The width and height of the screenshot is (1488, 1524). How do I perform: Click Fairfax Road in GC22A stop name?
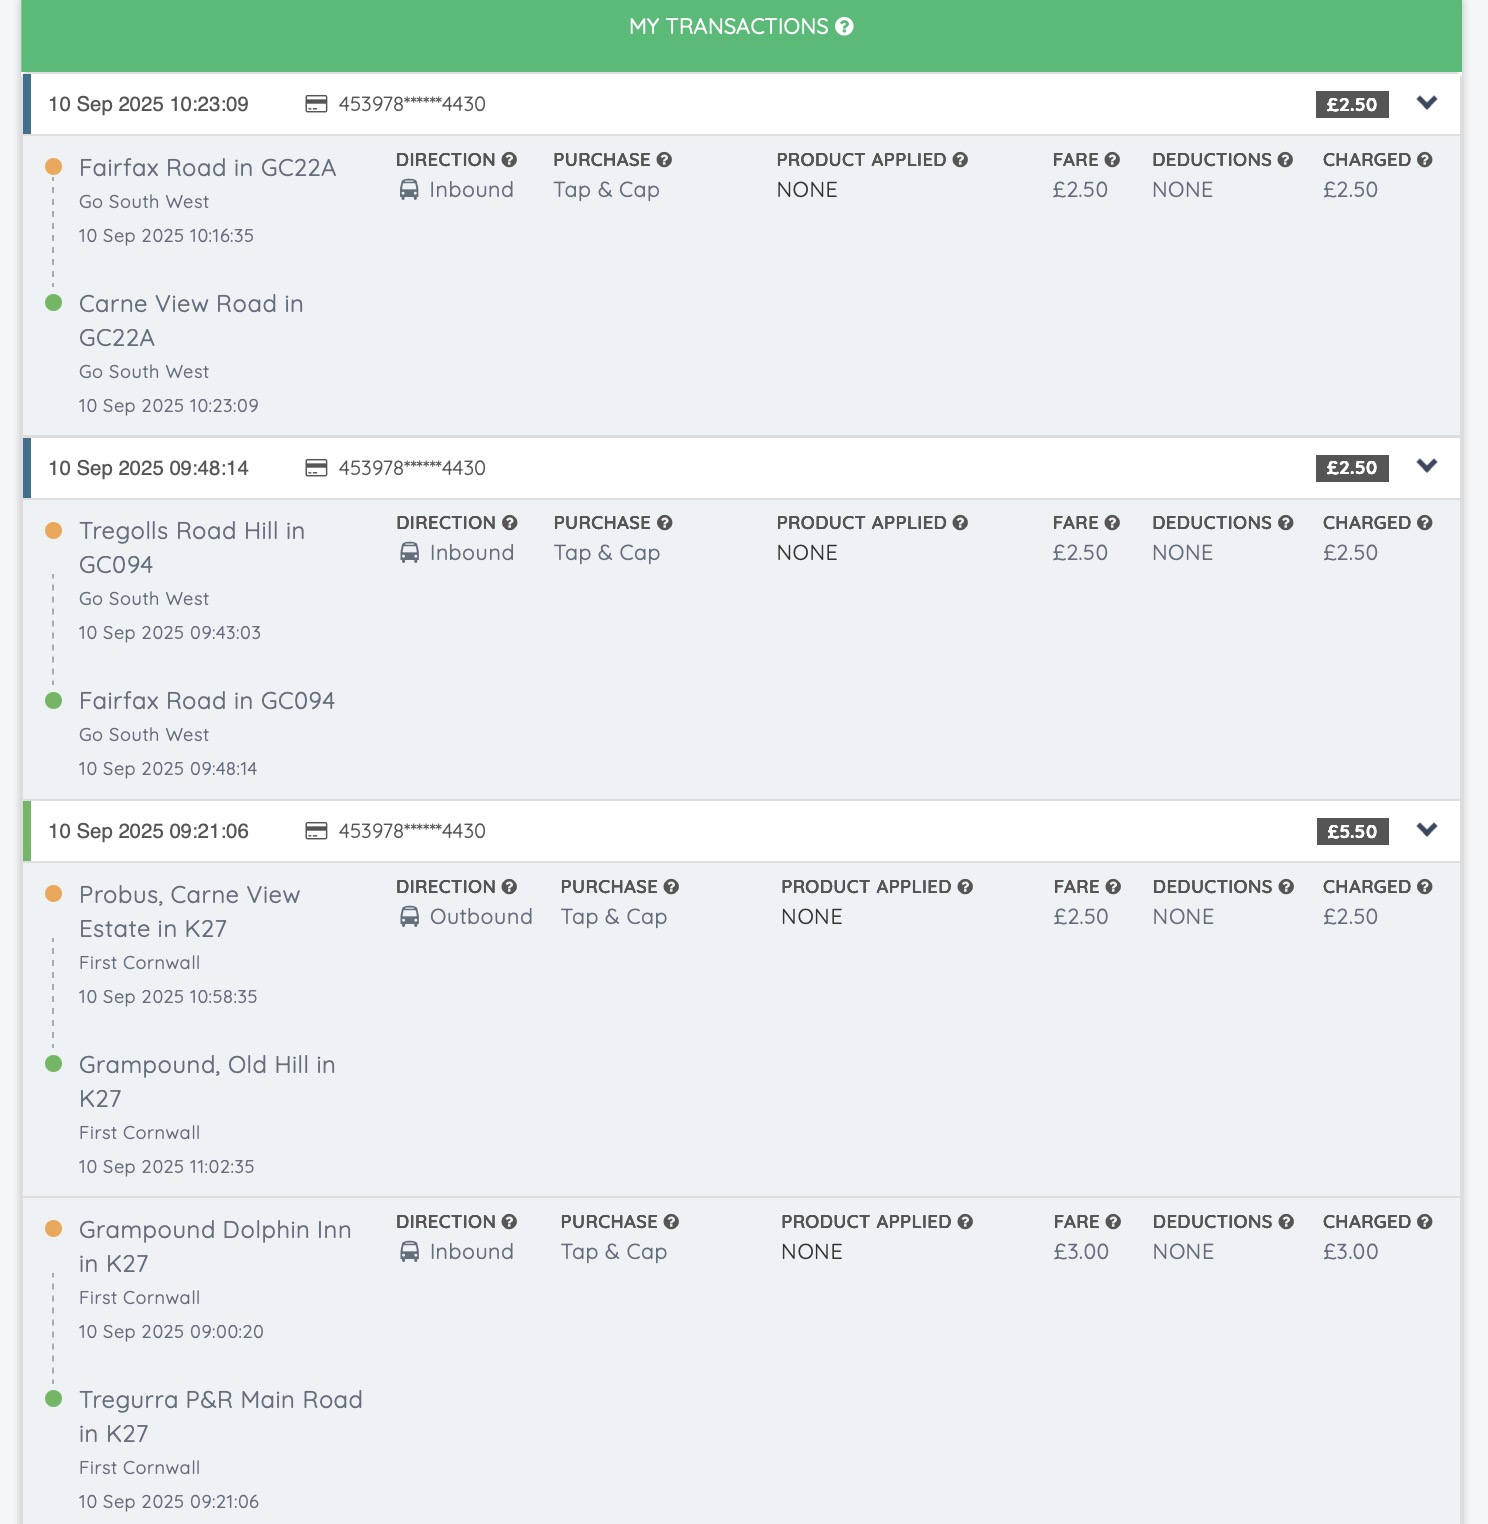coord(207,168)
